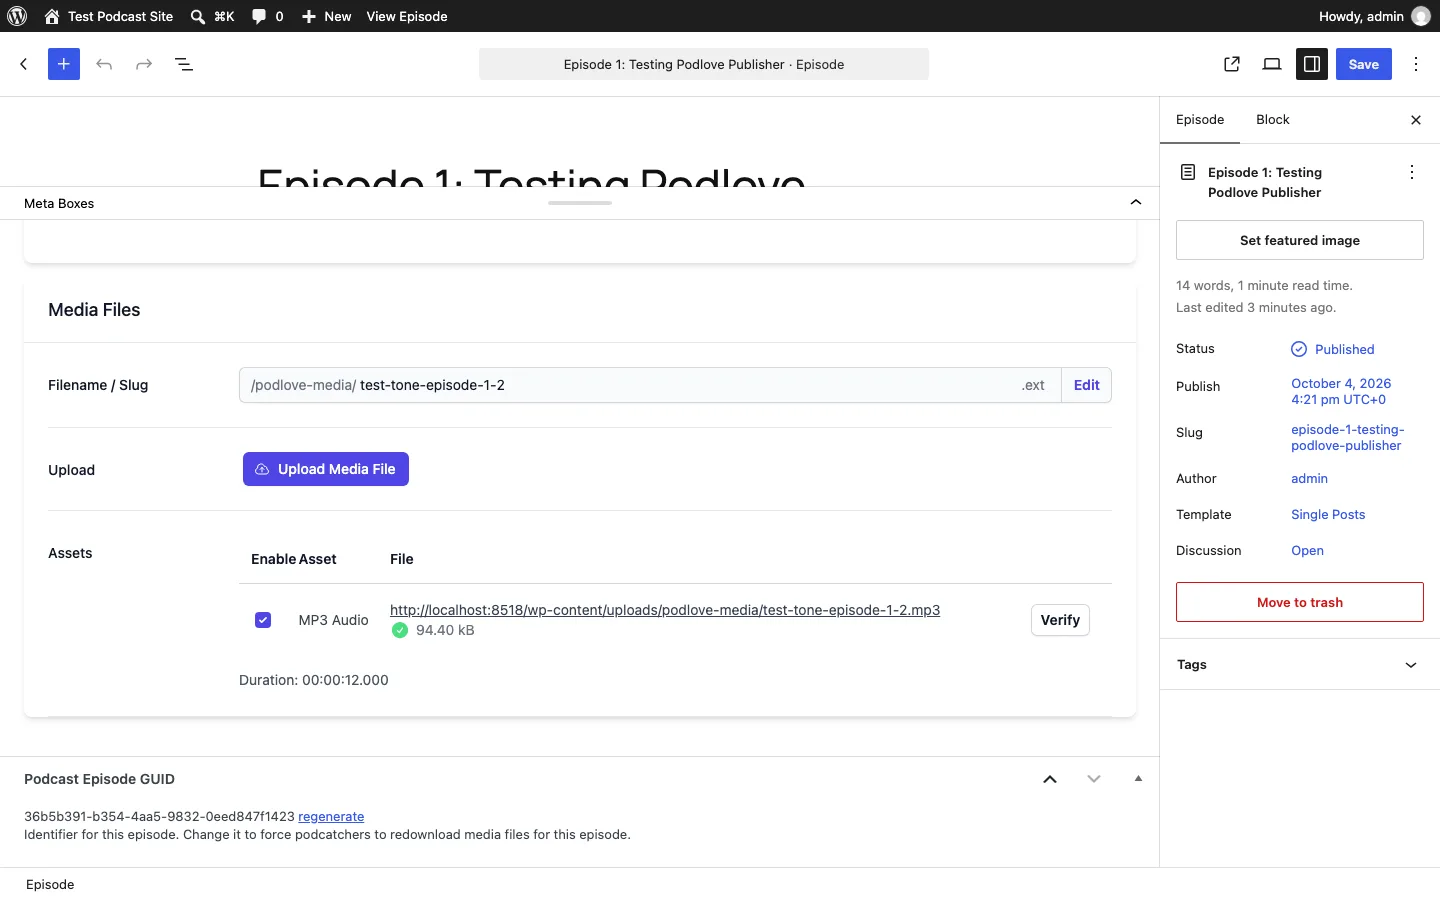Close the settings sidebar
The image size is (1440, 900).
1416,120
